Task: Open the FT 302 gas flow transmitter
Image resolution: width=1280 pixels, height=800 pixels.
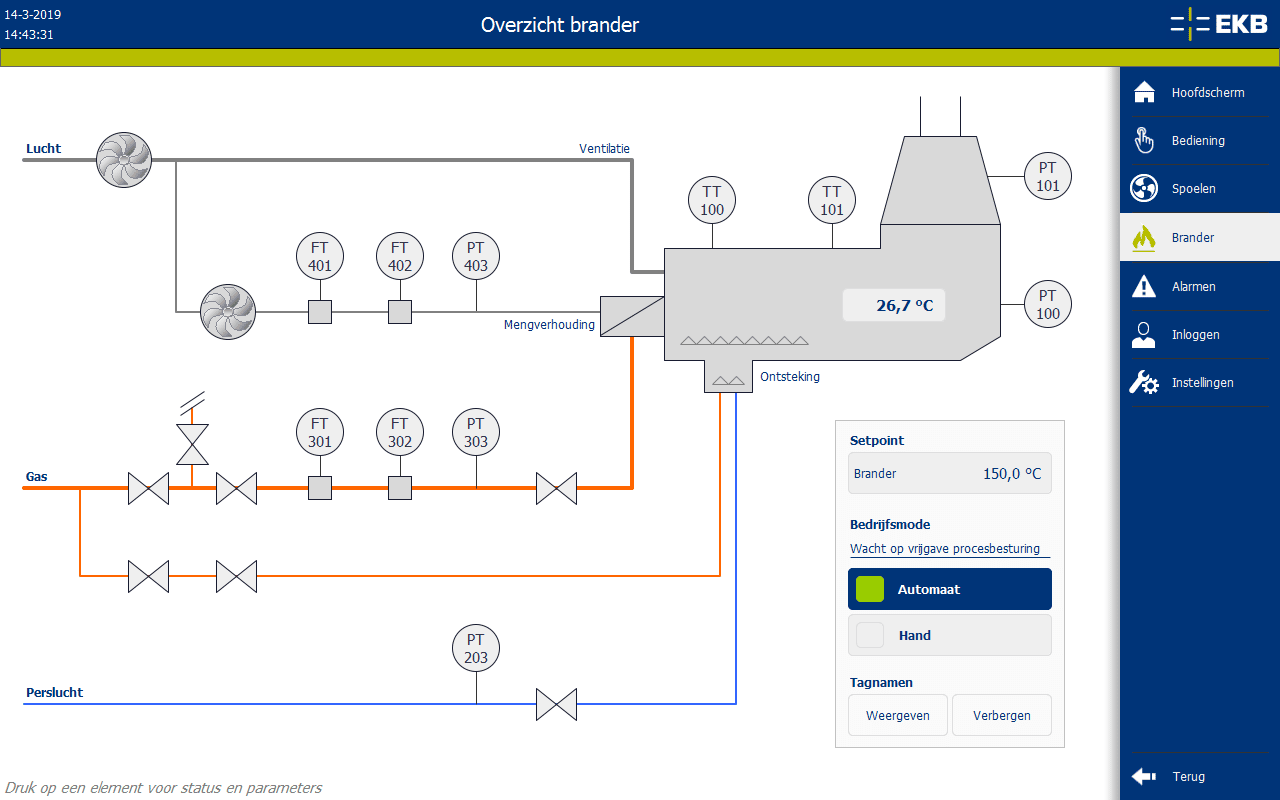Action: (400, 432)
